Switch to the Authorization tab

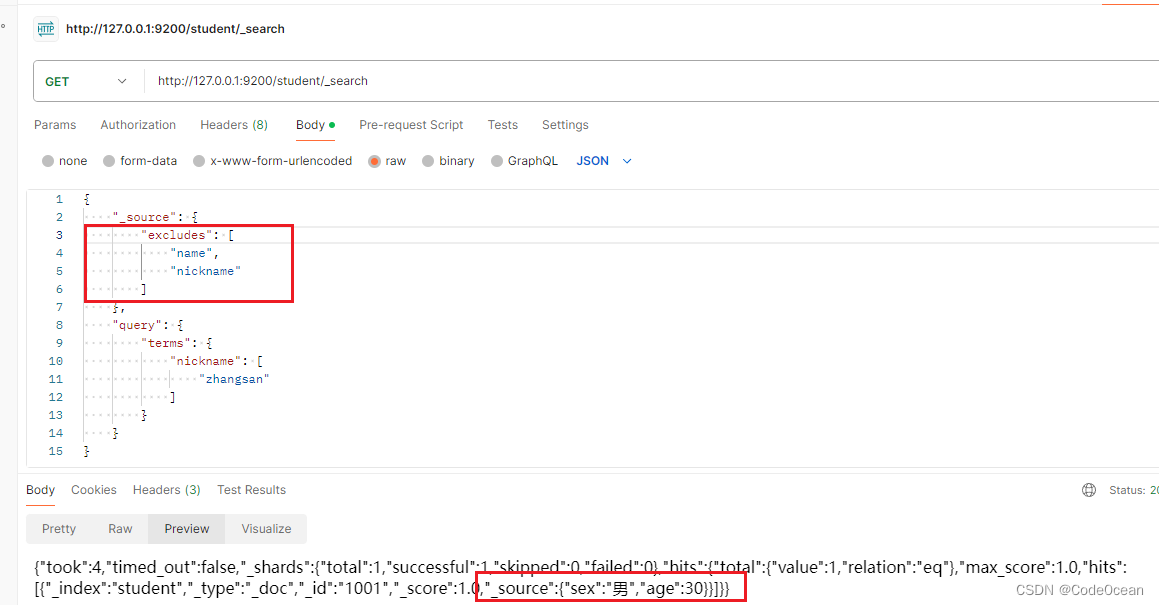coord(138,125)
